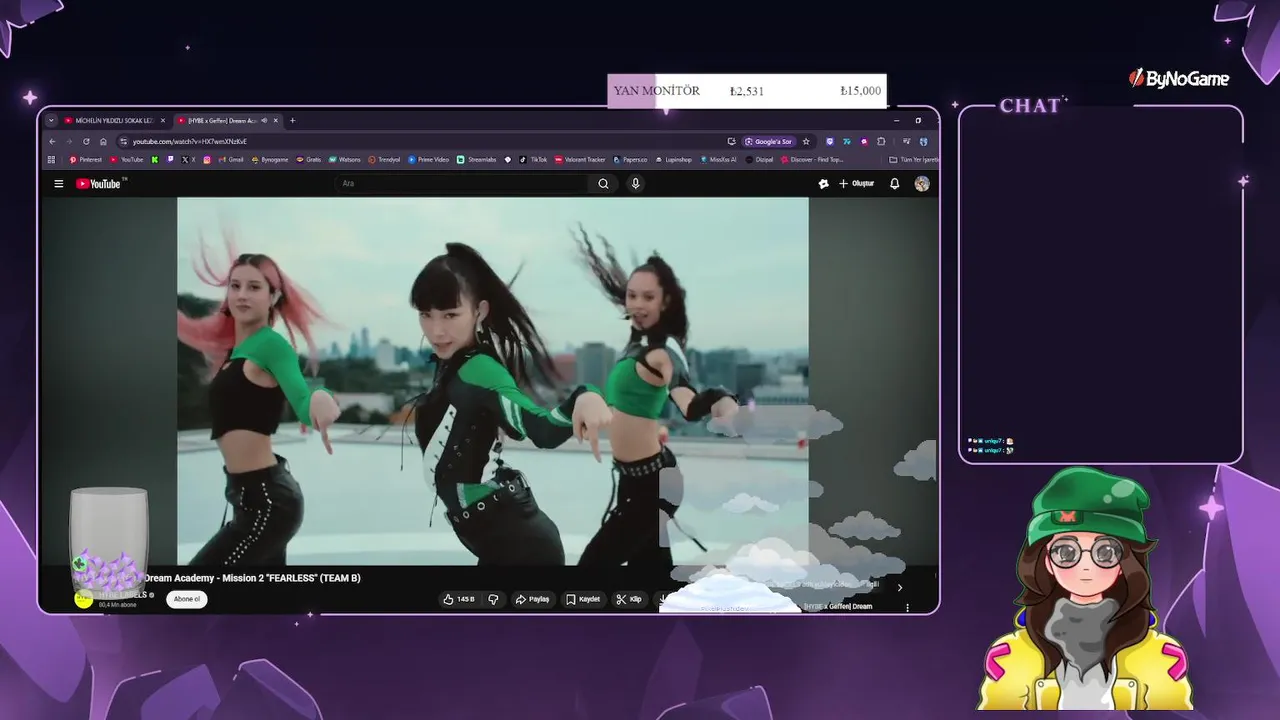Open the apps grid in bookmarks bar
Image resolution: width=1280 pixels, height=720 pixels.
coord(51,160)
